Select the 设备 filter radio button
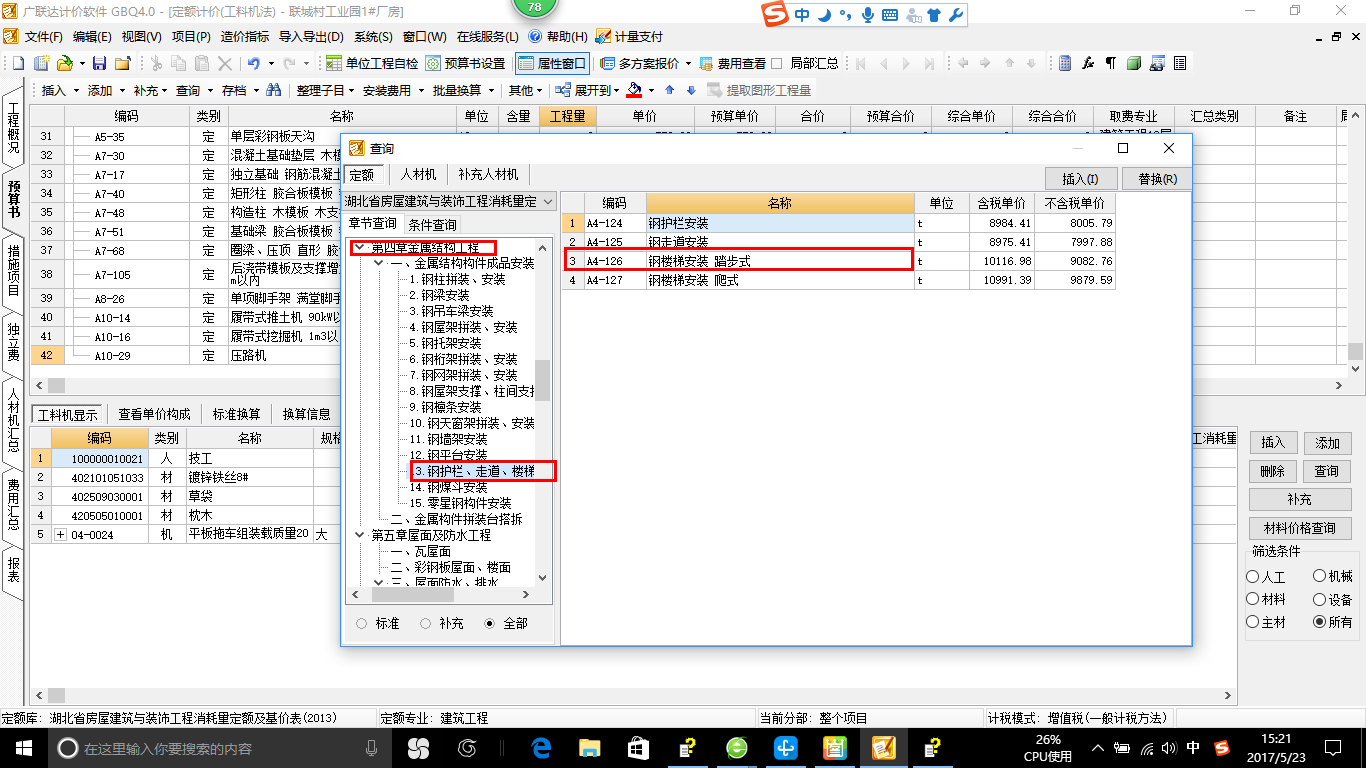Image resolution: width=1366 pixels, height=768 pixels. 1320,599
